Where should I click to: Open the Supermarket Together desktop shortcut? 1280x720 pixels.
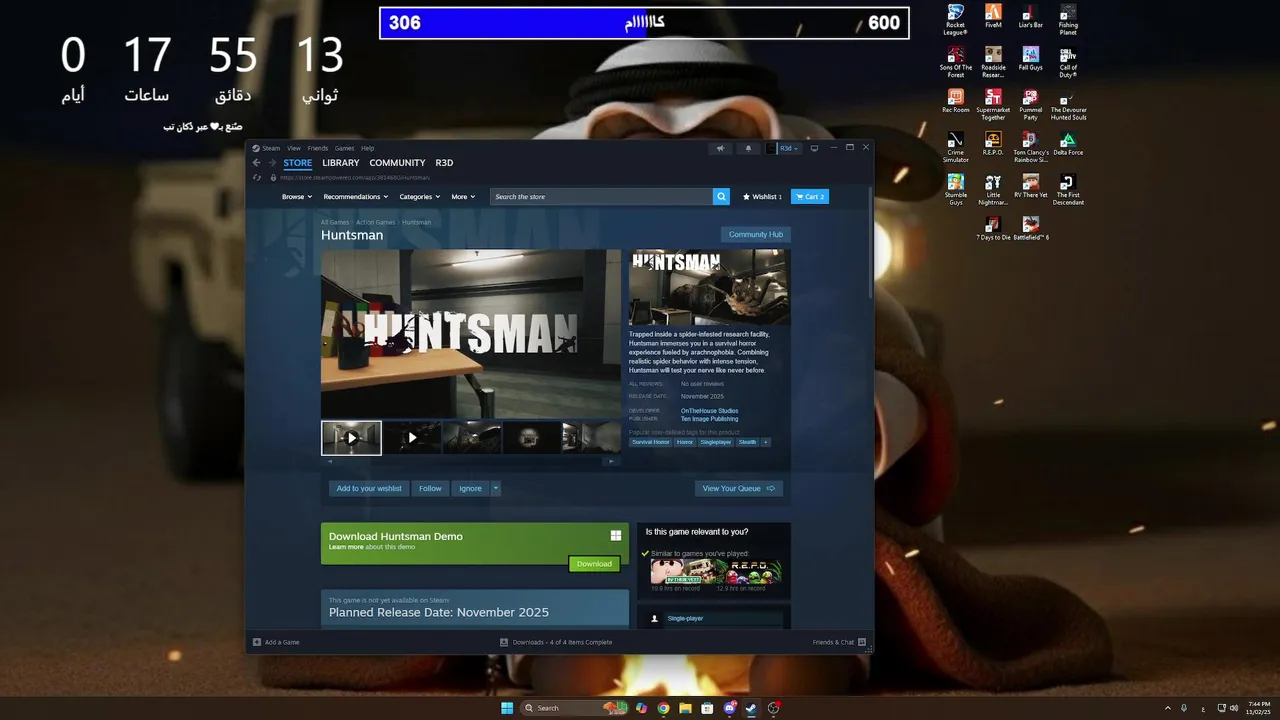coord(993,105)
